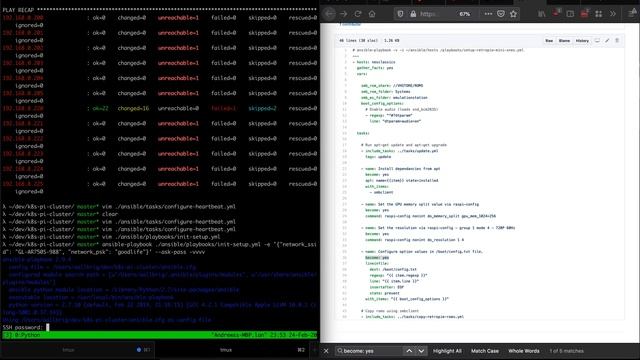The height and width of the screenshot is (360, 640).
Task: Jump to next find match
Action: click(421, 351)
